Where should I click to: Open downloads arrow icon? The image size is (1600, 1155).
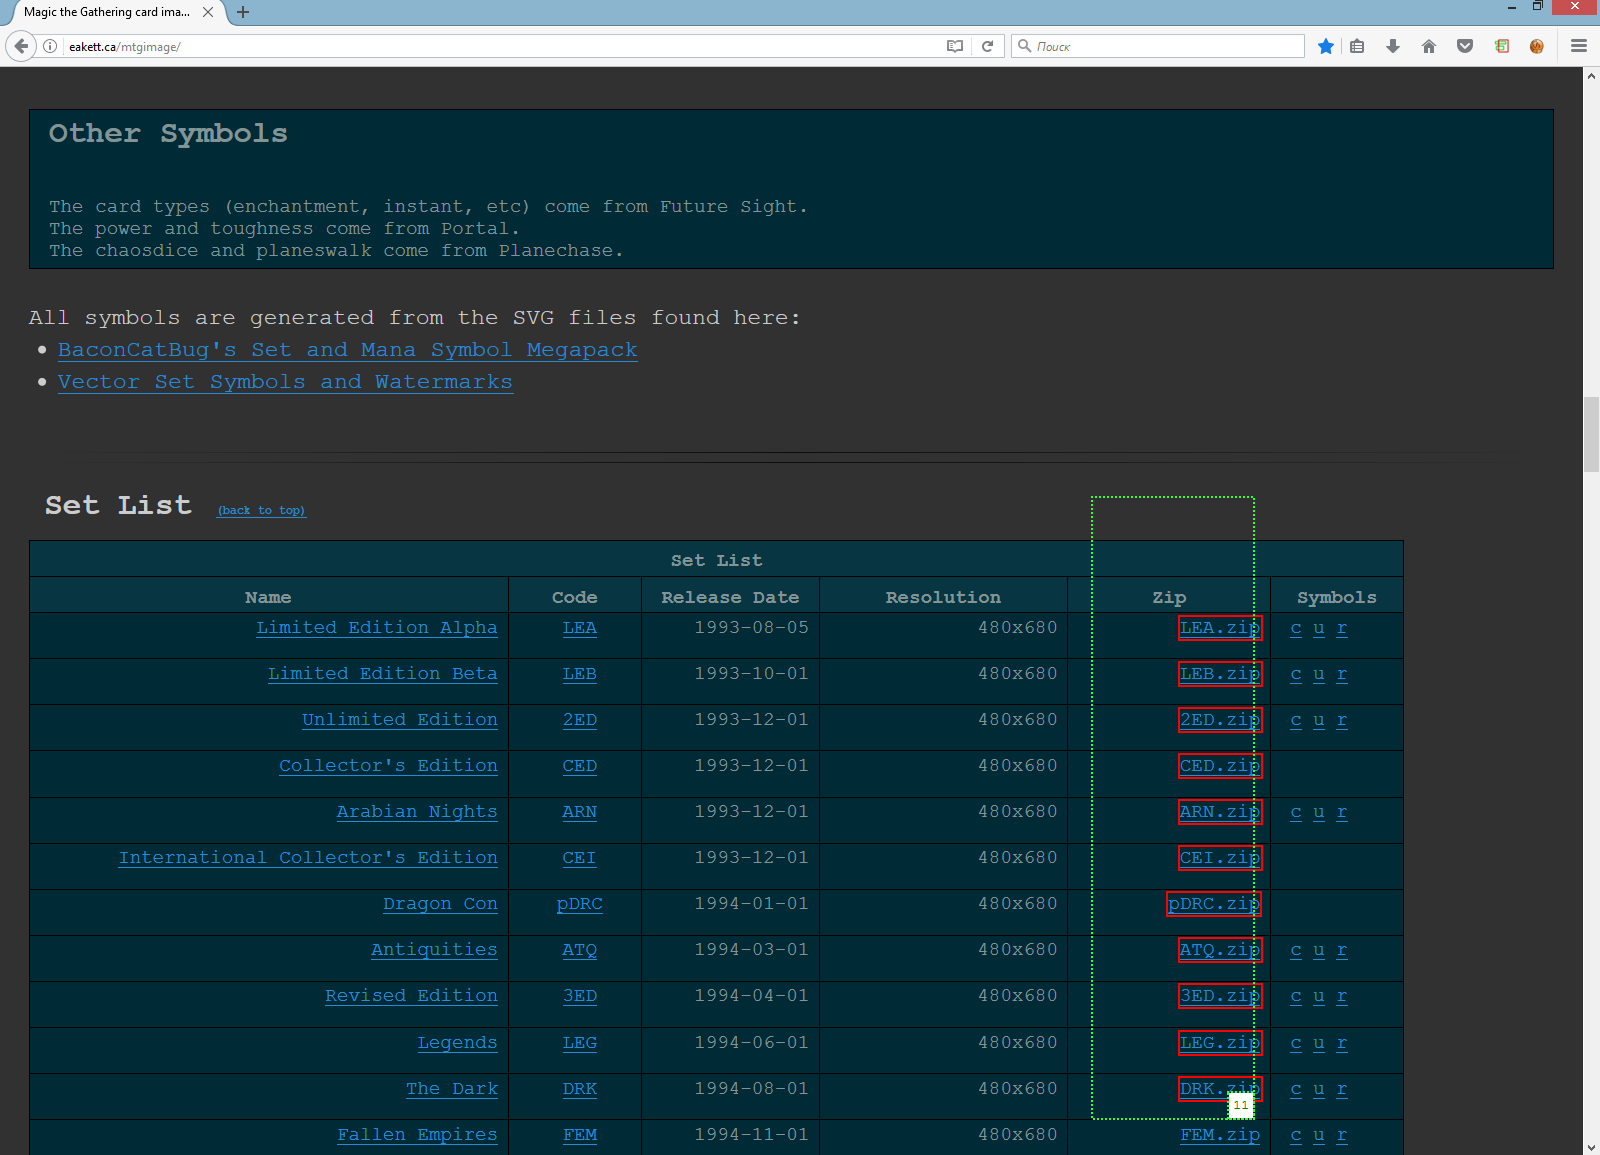(x=1393, y=46)
